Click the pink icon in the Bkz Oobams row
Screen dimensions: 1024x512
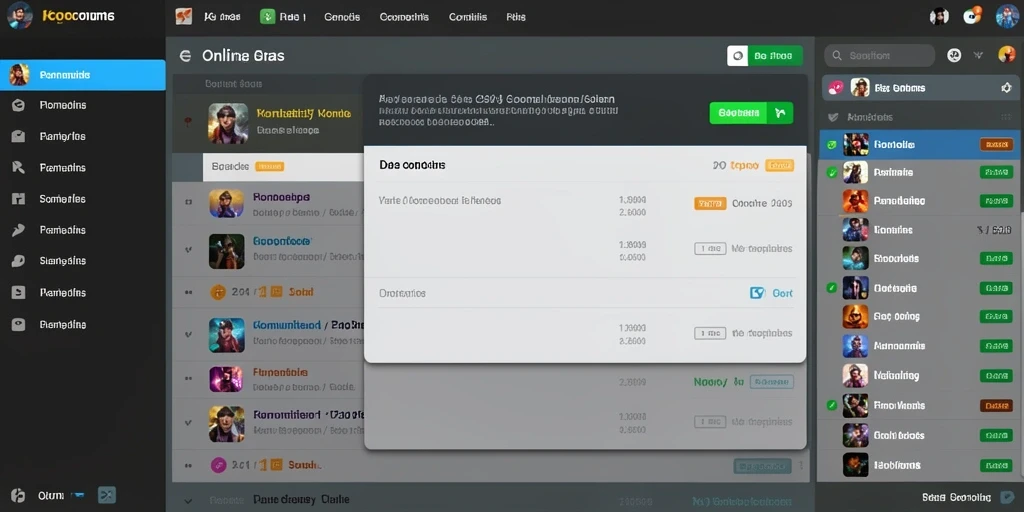click(835, 88)
